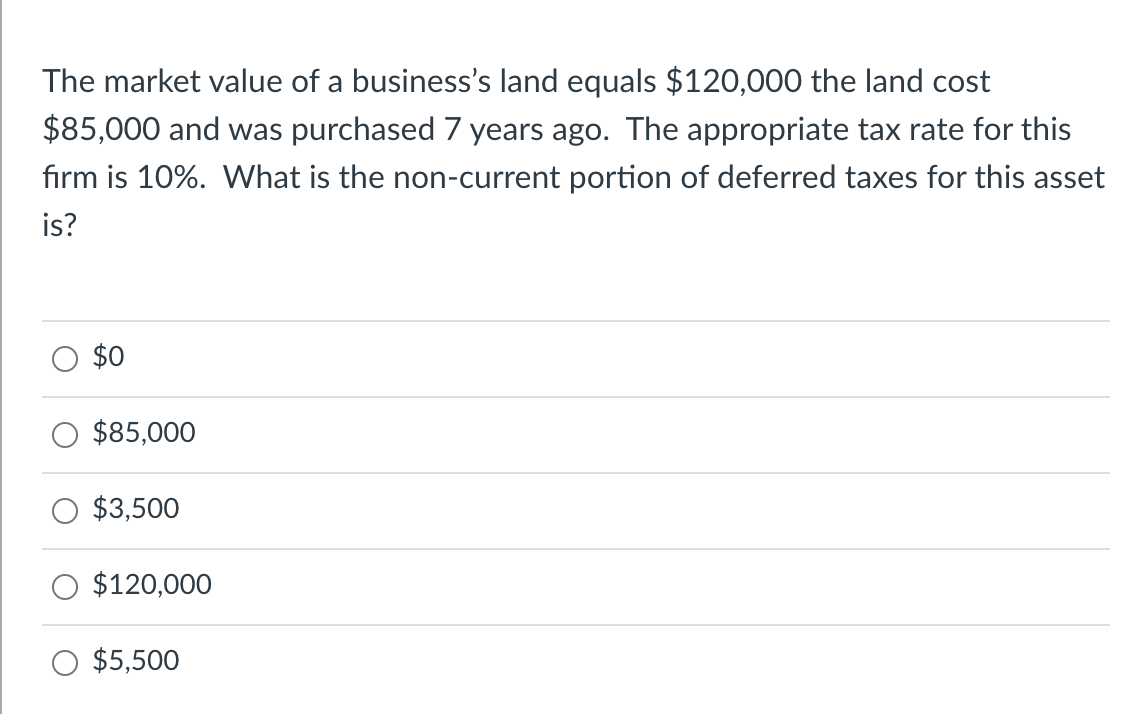The height and width of the screenshot is (714, 1130).
Task: Click the $5,500 radio button circle
Action: 65,662
